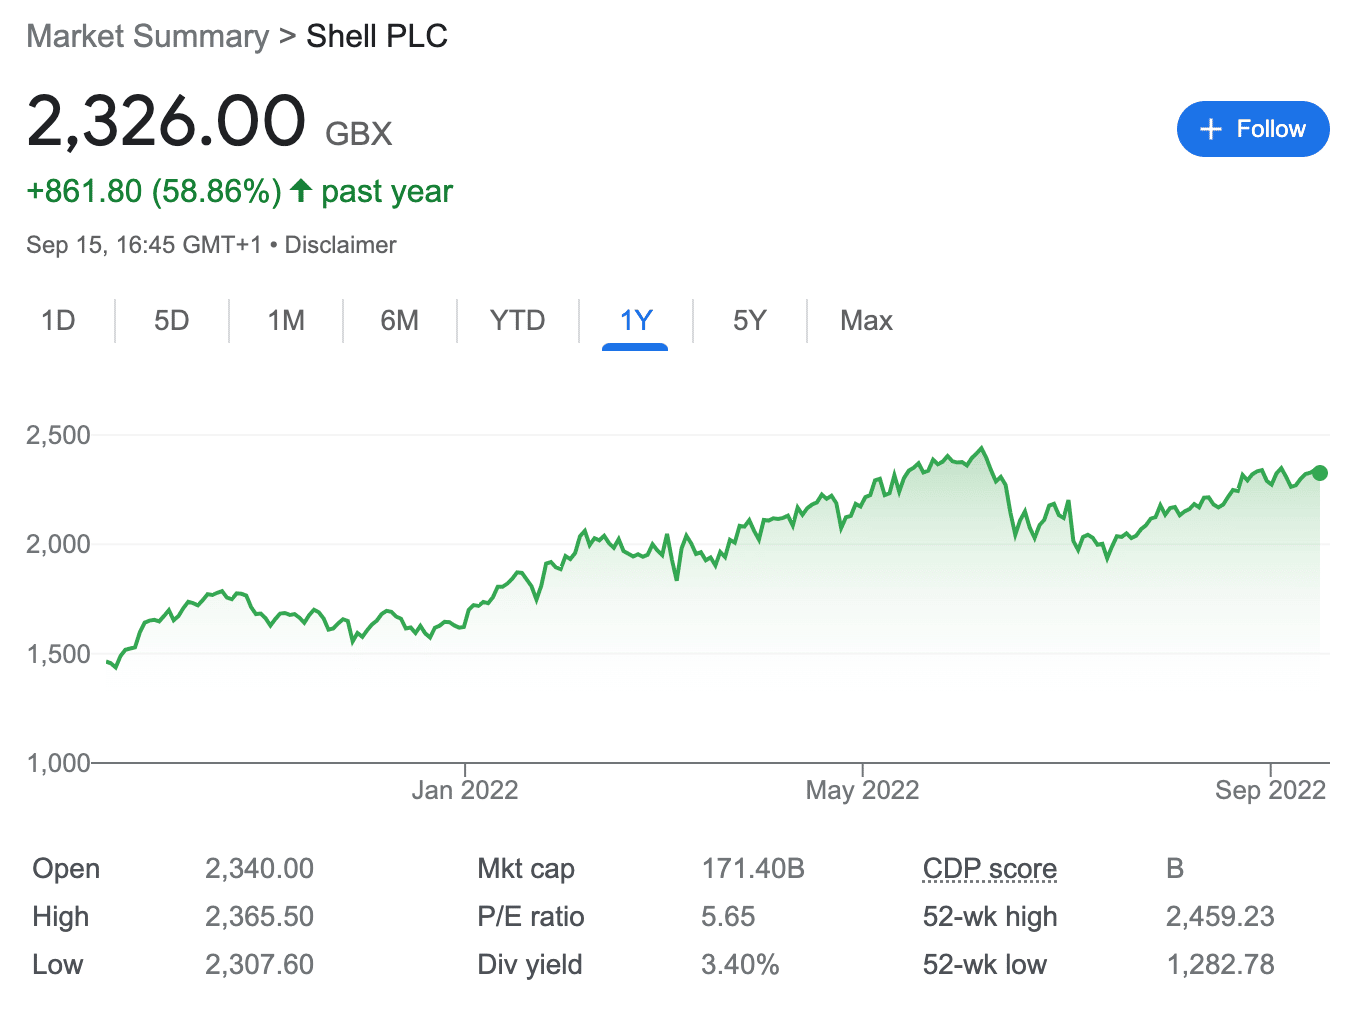Switch to the 1D range tab
The height and width of the screenshot is (1012, 1366).
(58, 321)
